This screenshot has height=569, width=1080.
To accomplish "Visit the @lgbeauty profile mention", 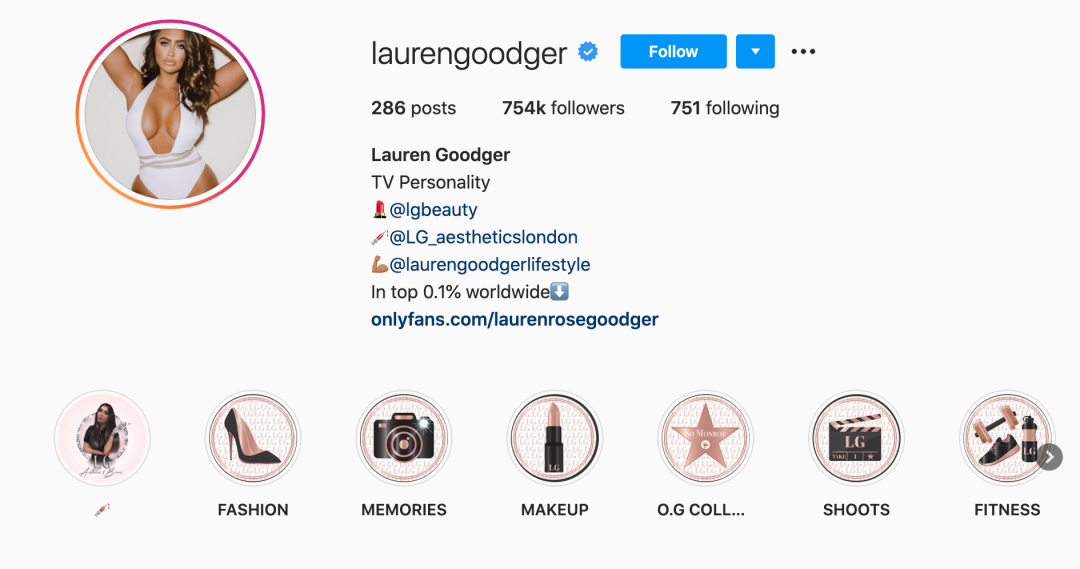I will pyautogui.click(x=433, y=209).
